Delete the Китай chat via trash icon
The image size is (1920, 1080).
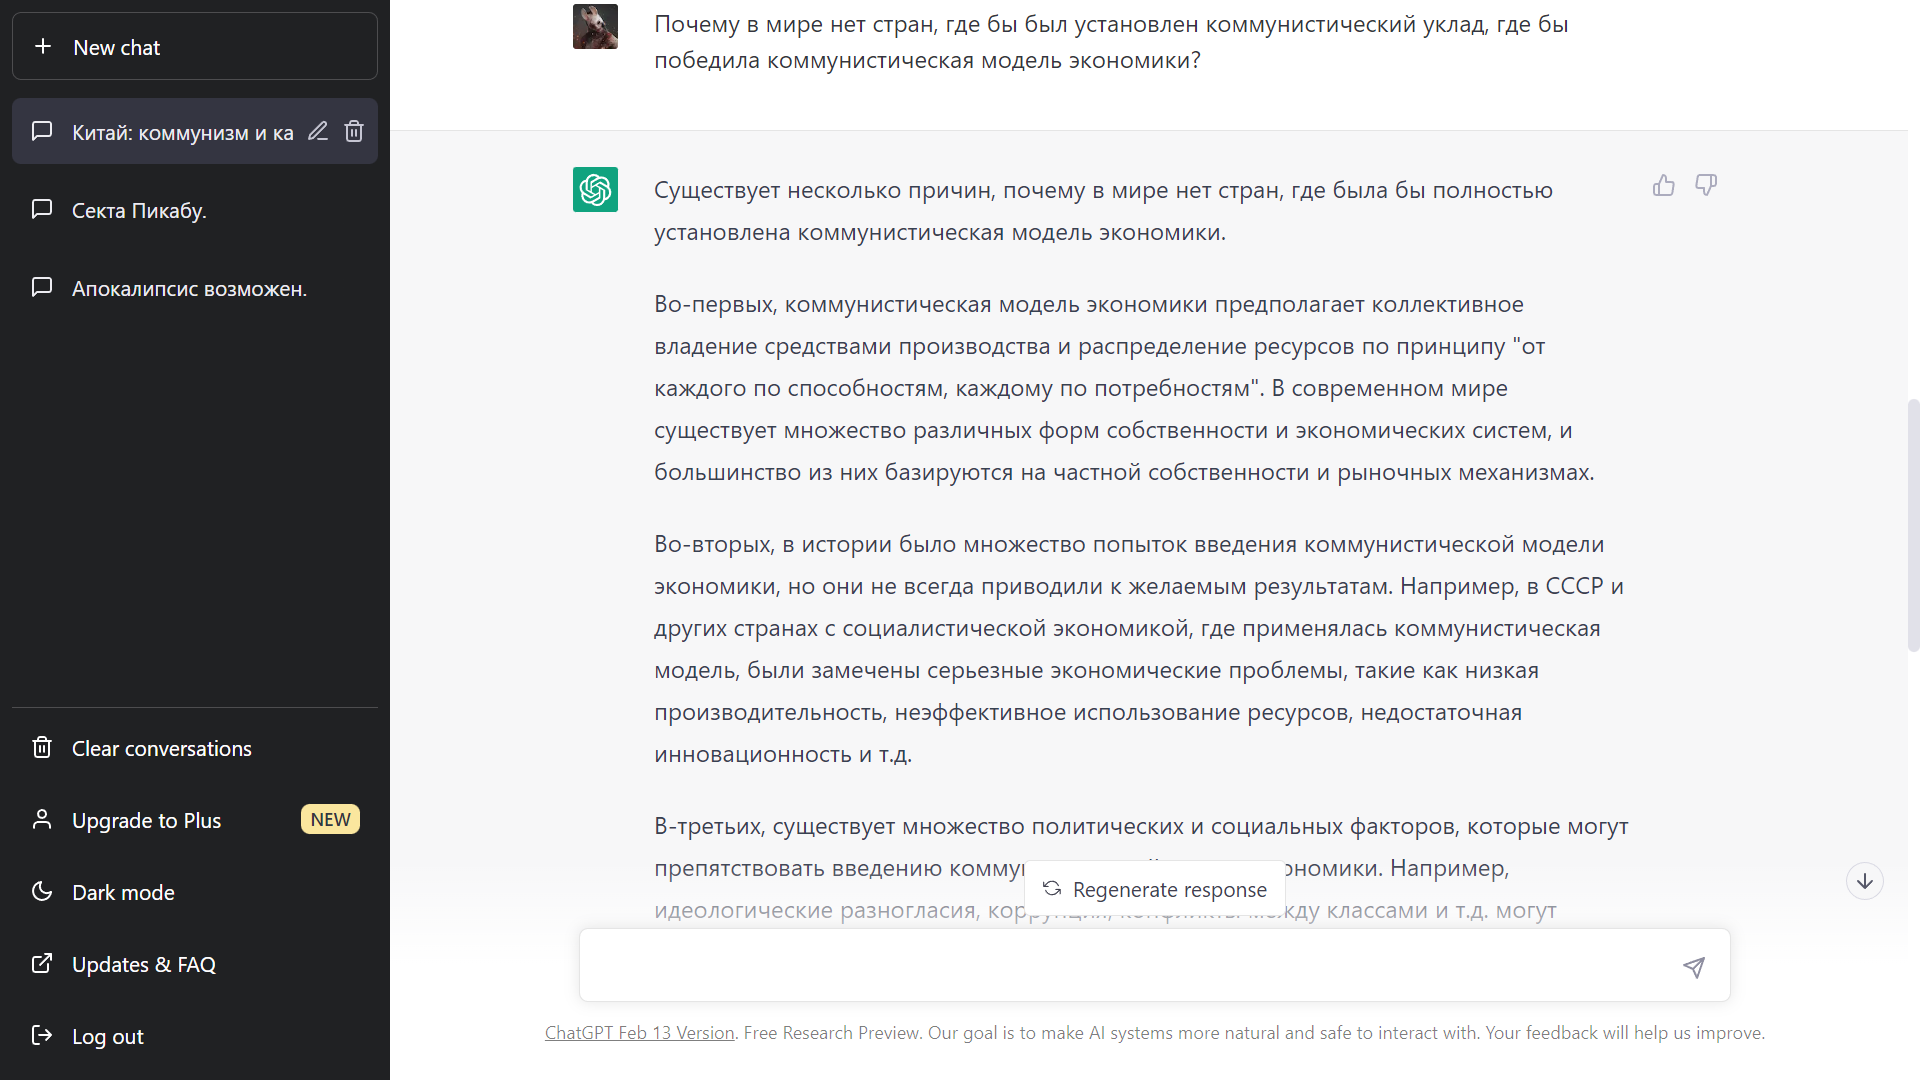[x=354, y=132]
